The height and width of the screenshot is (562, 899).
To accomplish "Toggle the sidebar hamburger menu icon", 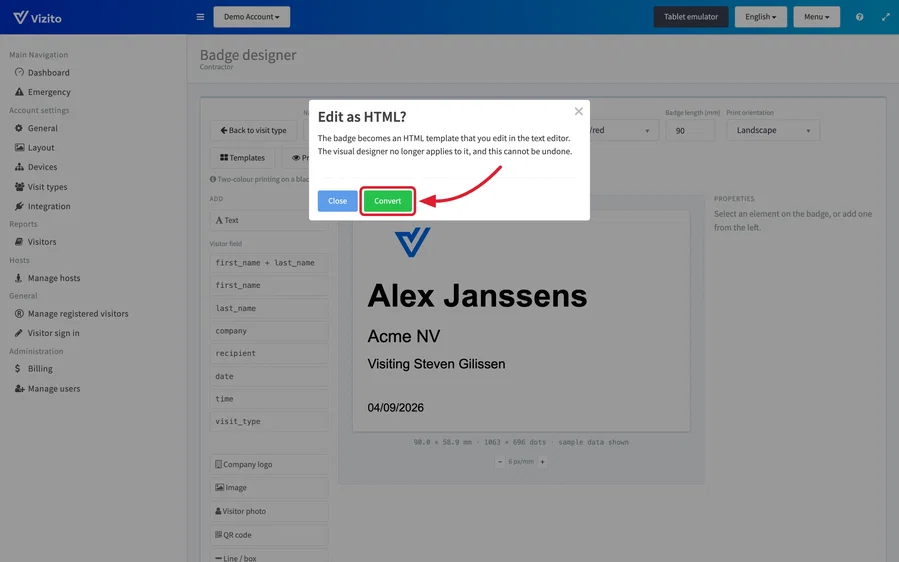I will [200, 17].
